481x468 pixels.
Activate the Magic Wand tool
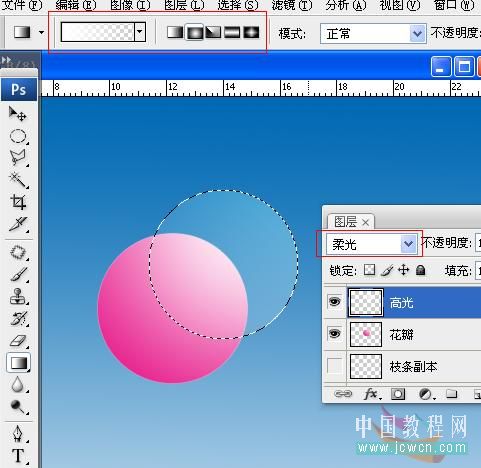point(18,180)
